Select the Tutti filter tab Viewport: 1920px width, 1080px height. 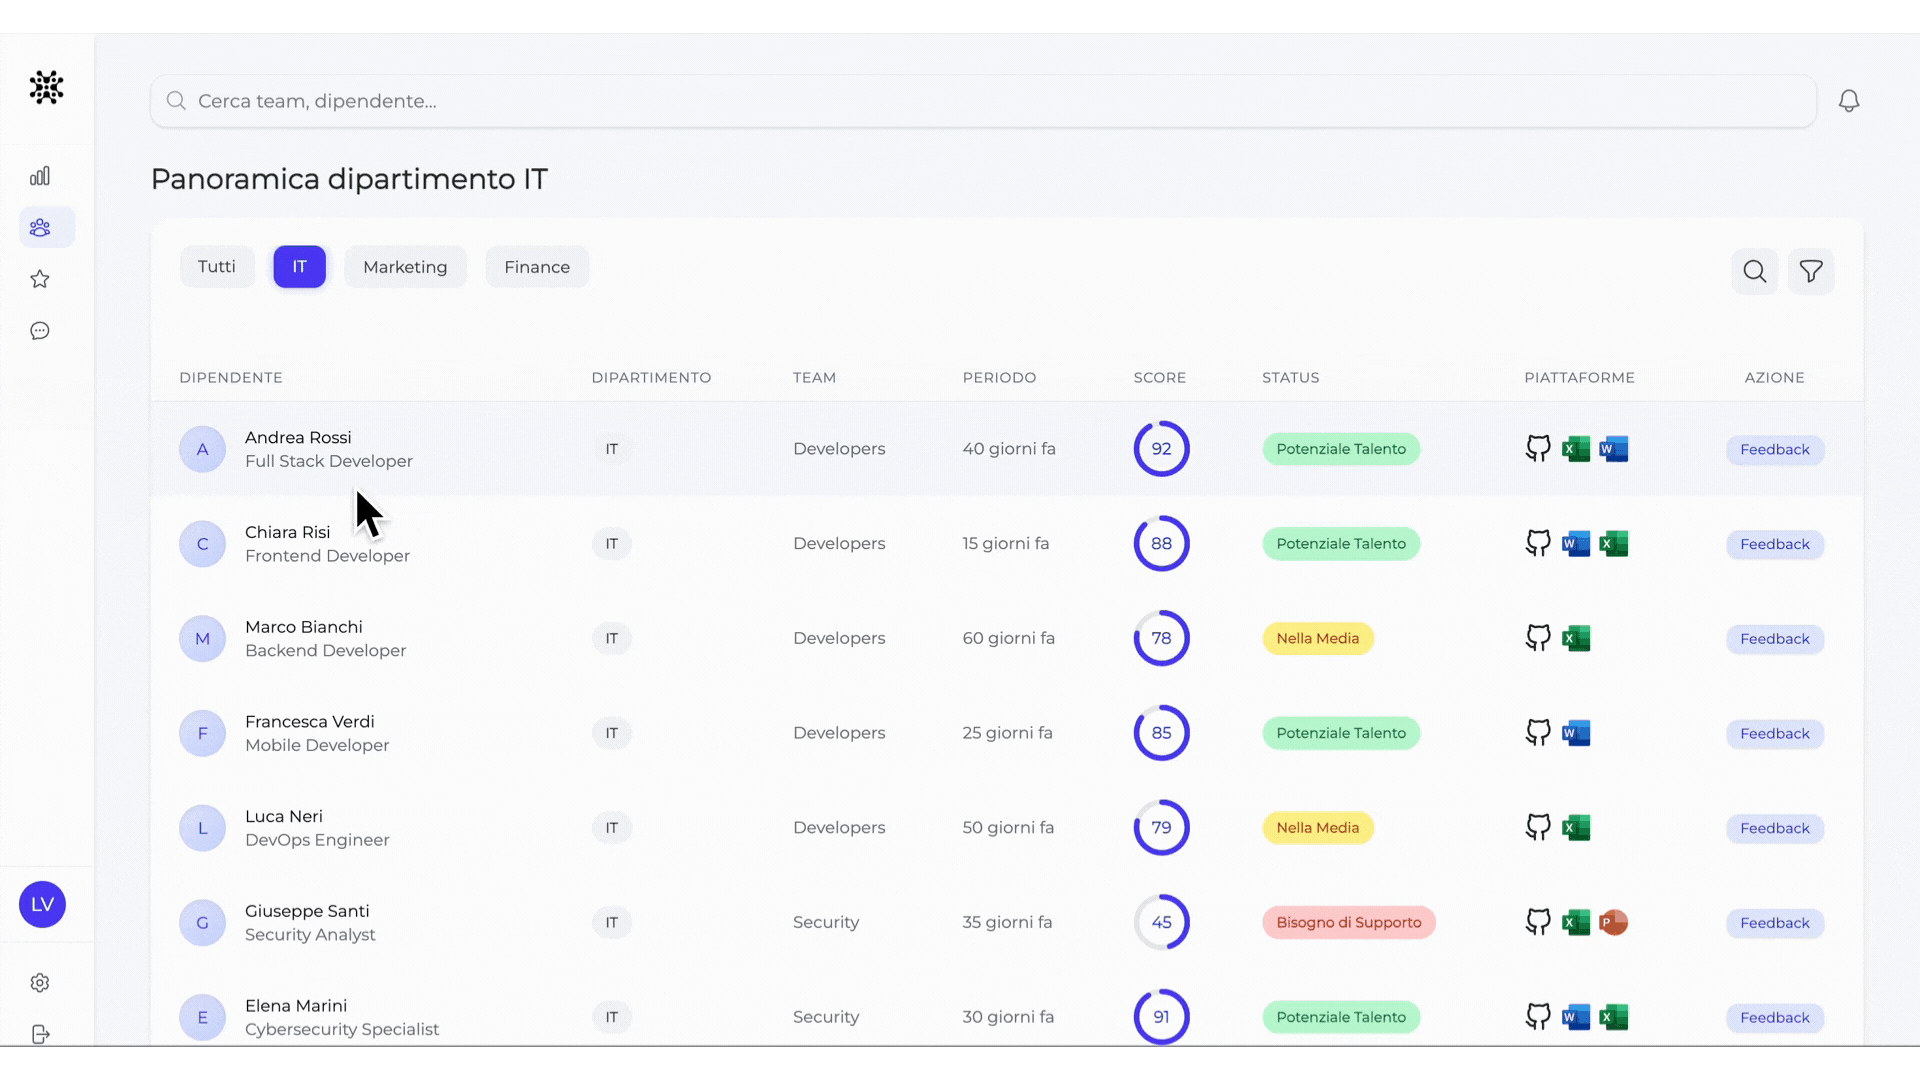[217, 267]
